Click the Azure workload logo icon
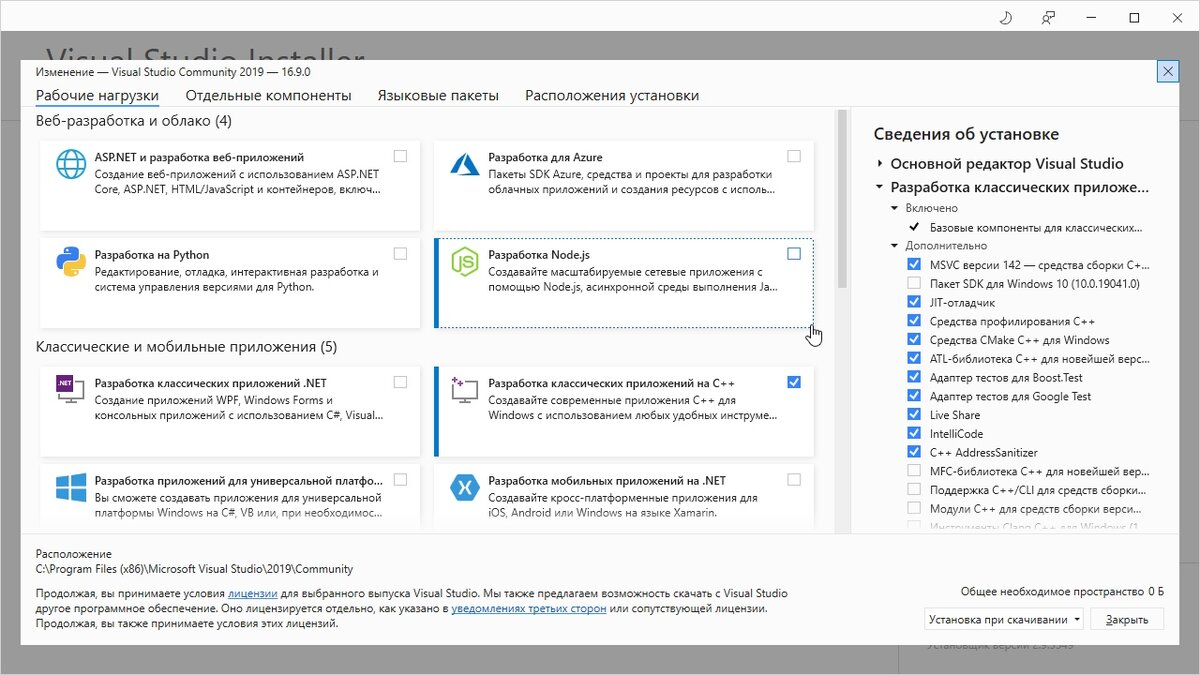The width and height of the screenshot is (1200, 675). click(464, 166)
